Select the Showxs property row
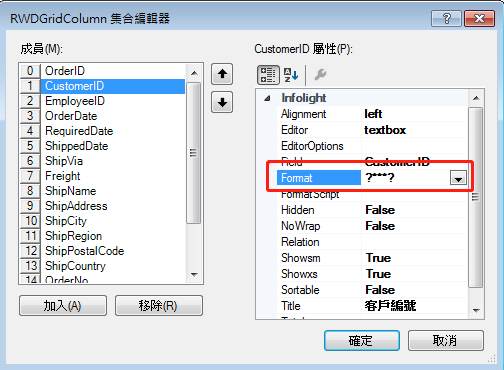 pyautogui.click(x=372, y=274)
